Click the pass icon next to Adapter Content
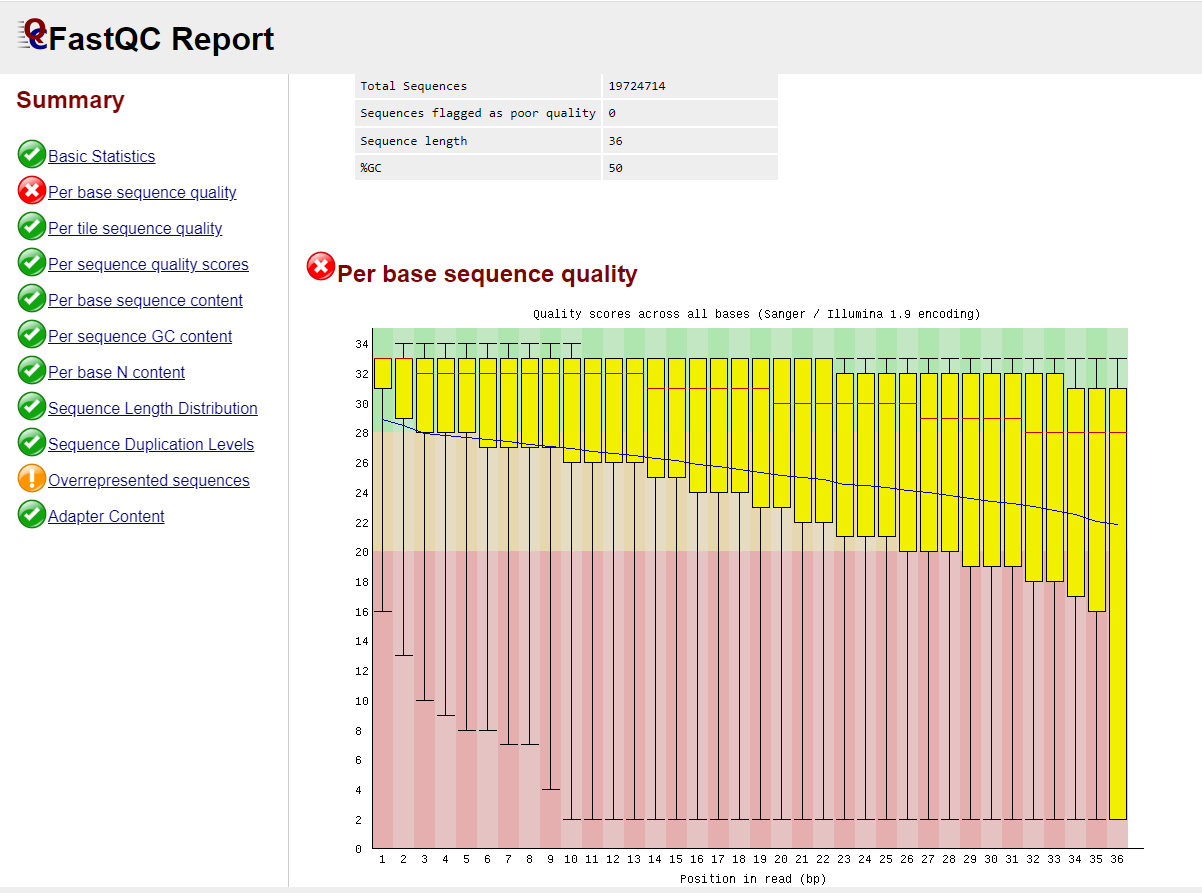 click(x=32, y=515)
